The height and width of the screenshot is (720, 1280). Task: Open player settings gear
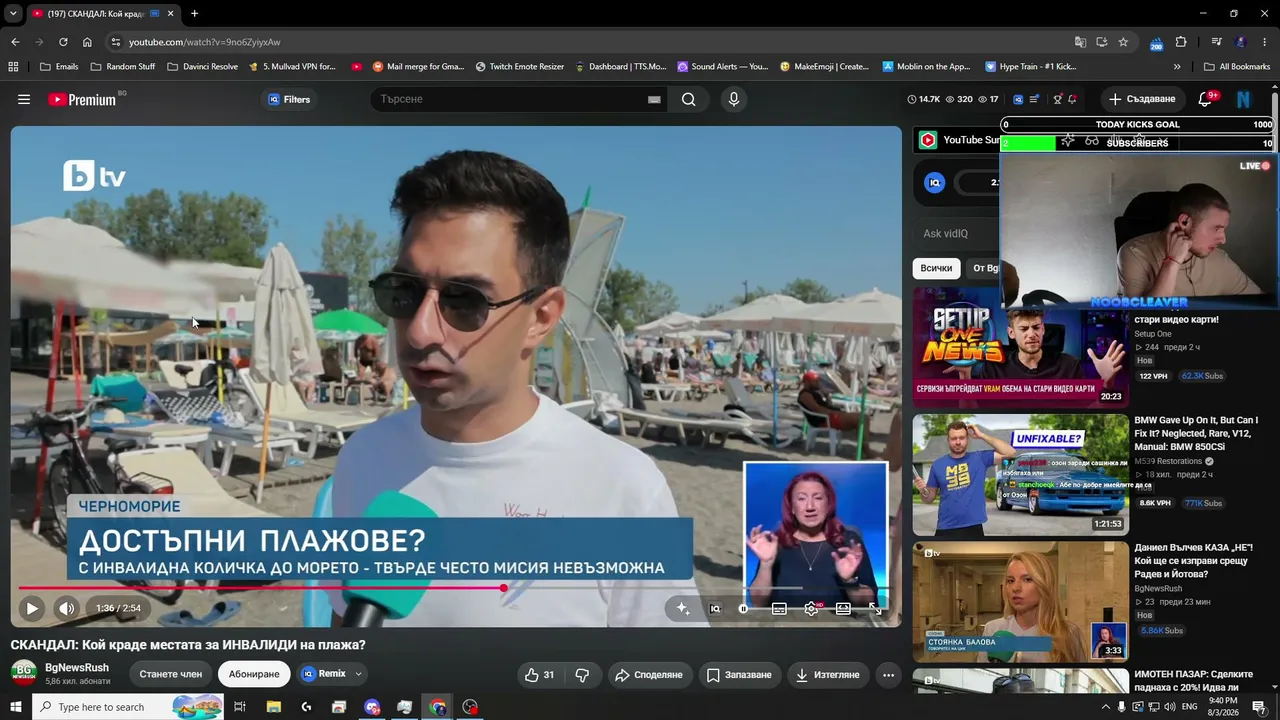[x=811, y=608]
